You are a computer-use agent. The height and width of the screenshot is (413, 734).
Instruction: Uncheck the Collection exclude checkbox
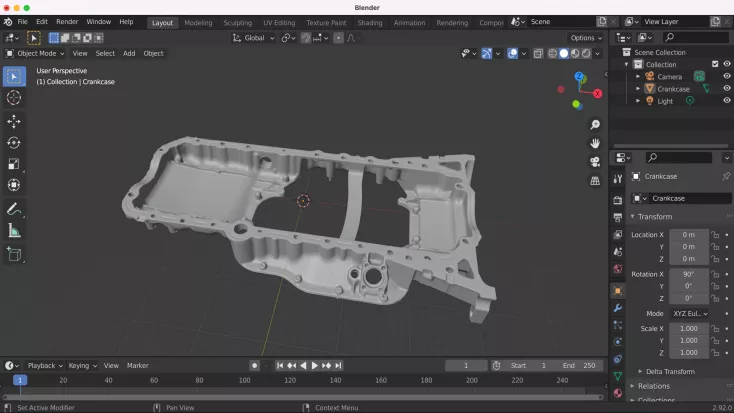click(714, 64)
